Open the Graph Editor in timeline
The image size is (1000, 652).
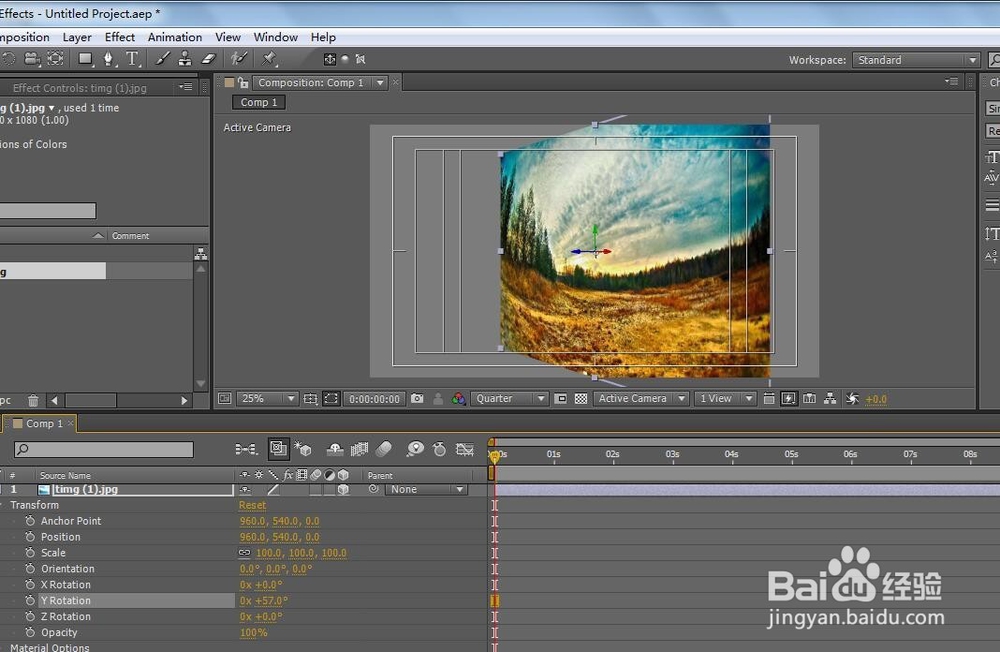click(465, 449)
